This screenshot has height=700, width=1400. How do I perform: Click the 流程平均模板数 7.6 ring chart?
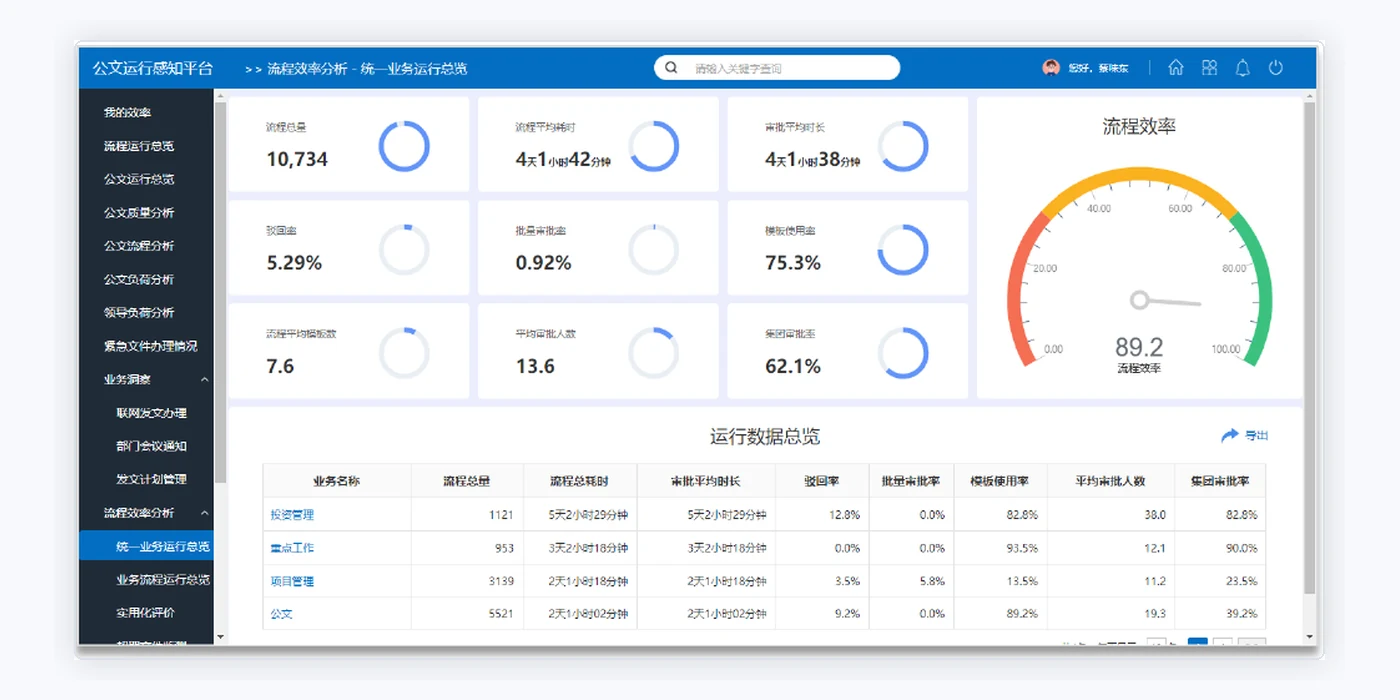click(404, 353)
